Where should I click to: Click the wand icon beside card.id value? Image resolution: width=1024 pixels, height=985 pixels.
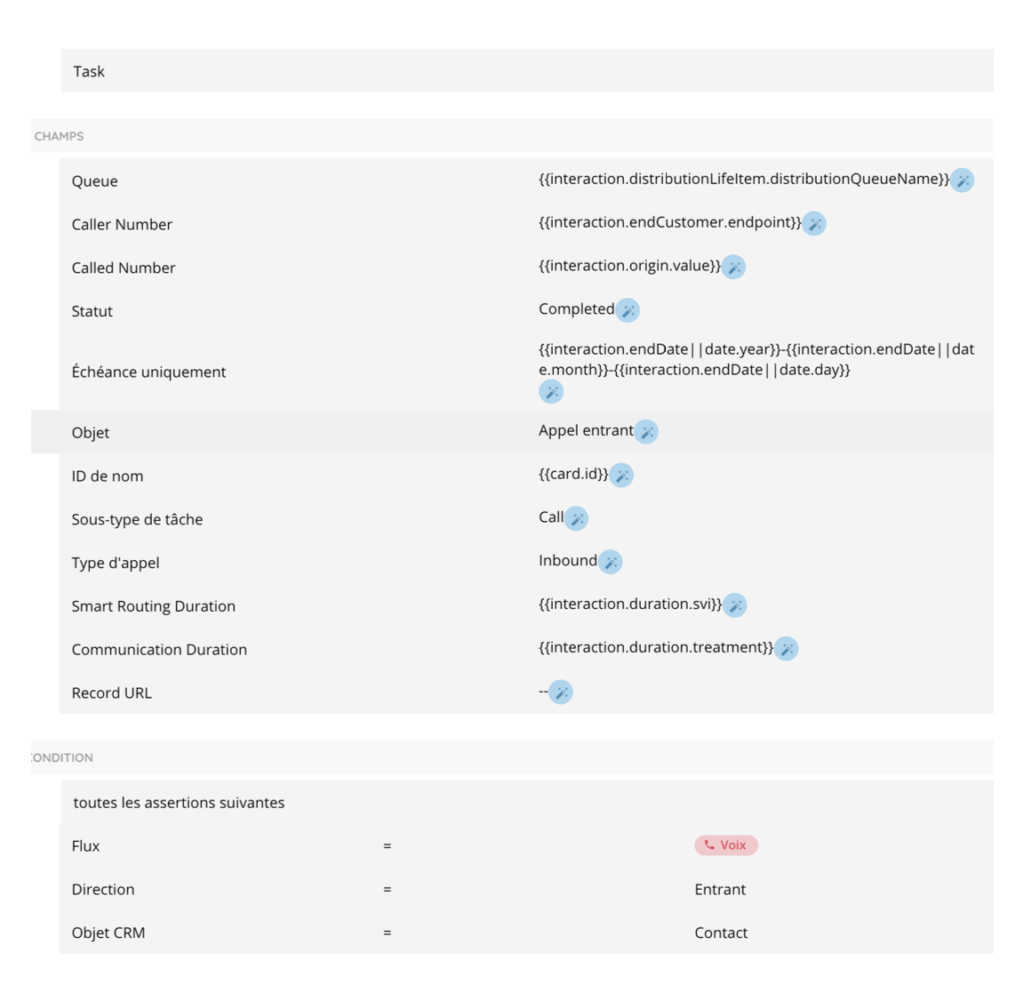tap(621, 475)
